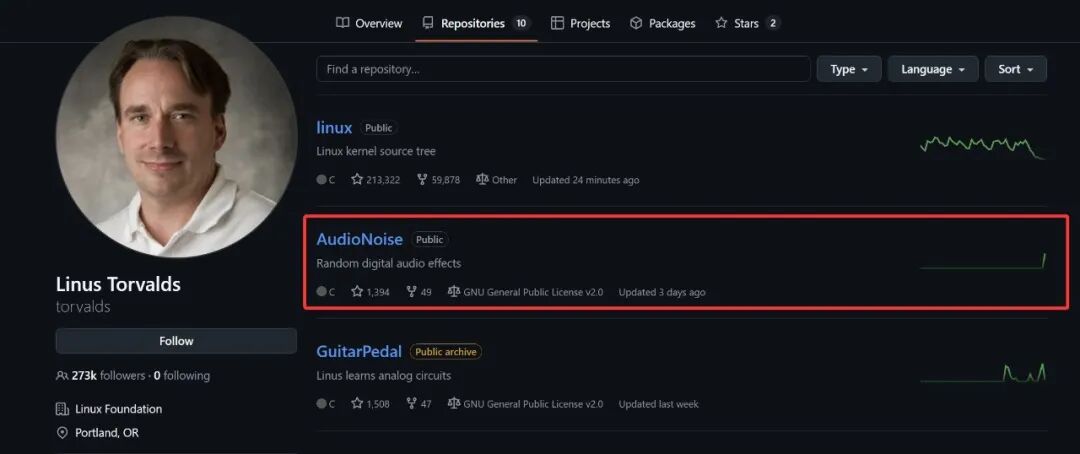Open the linux repository link

(334, 128)
